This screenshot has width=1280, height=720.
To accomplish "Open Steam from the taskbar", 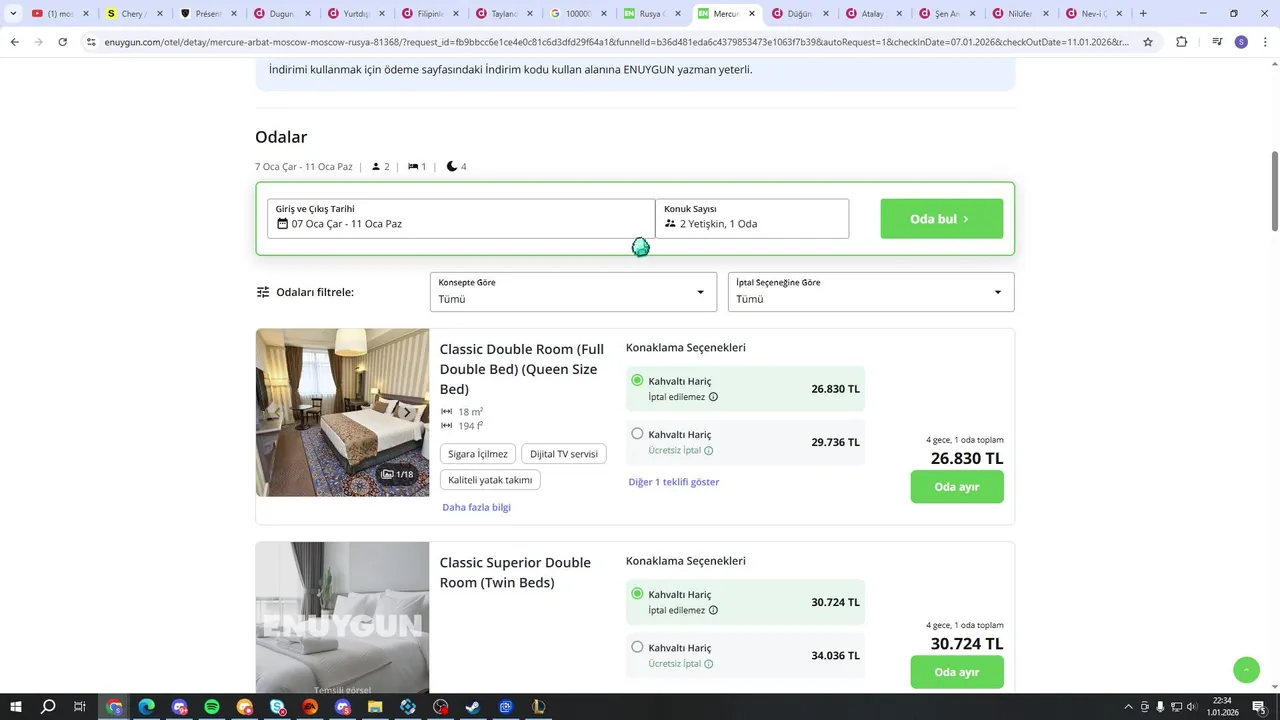I will [x=473, y=707].
